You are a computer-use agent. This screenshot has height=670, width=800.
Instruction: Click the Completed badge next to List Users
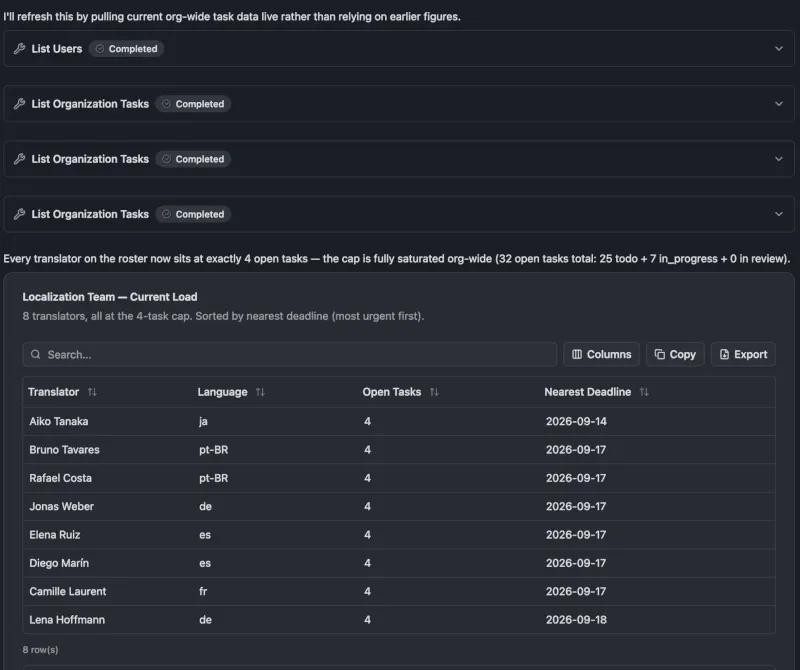(x=127, y=48)
